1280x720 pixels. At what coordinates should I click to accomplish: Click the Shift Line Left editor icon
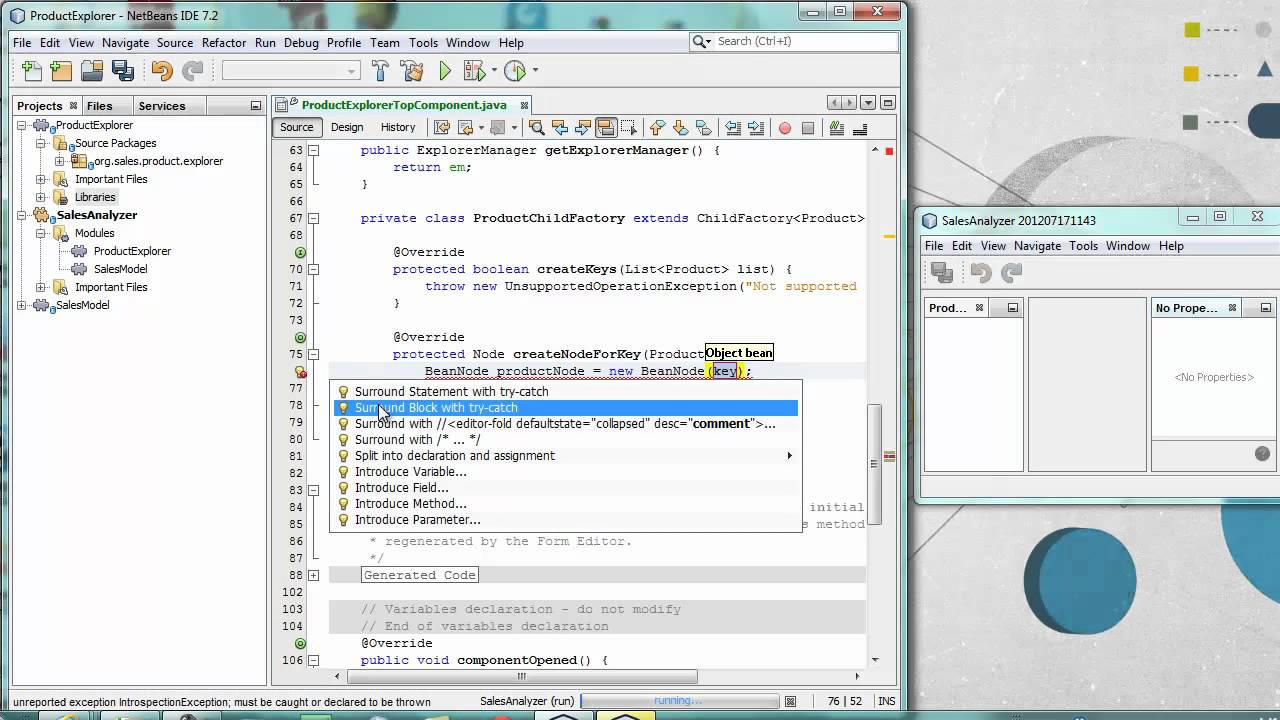click(733, 128)
